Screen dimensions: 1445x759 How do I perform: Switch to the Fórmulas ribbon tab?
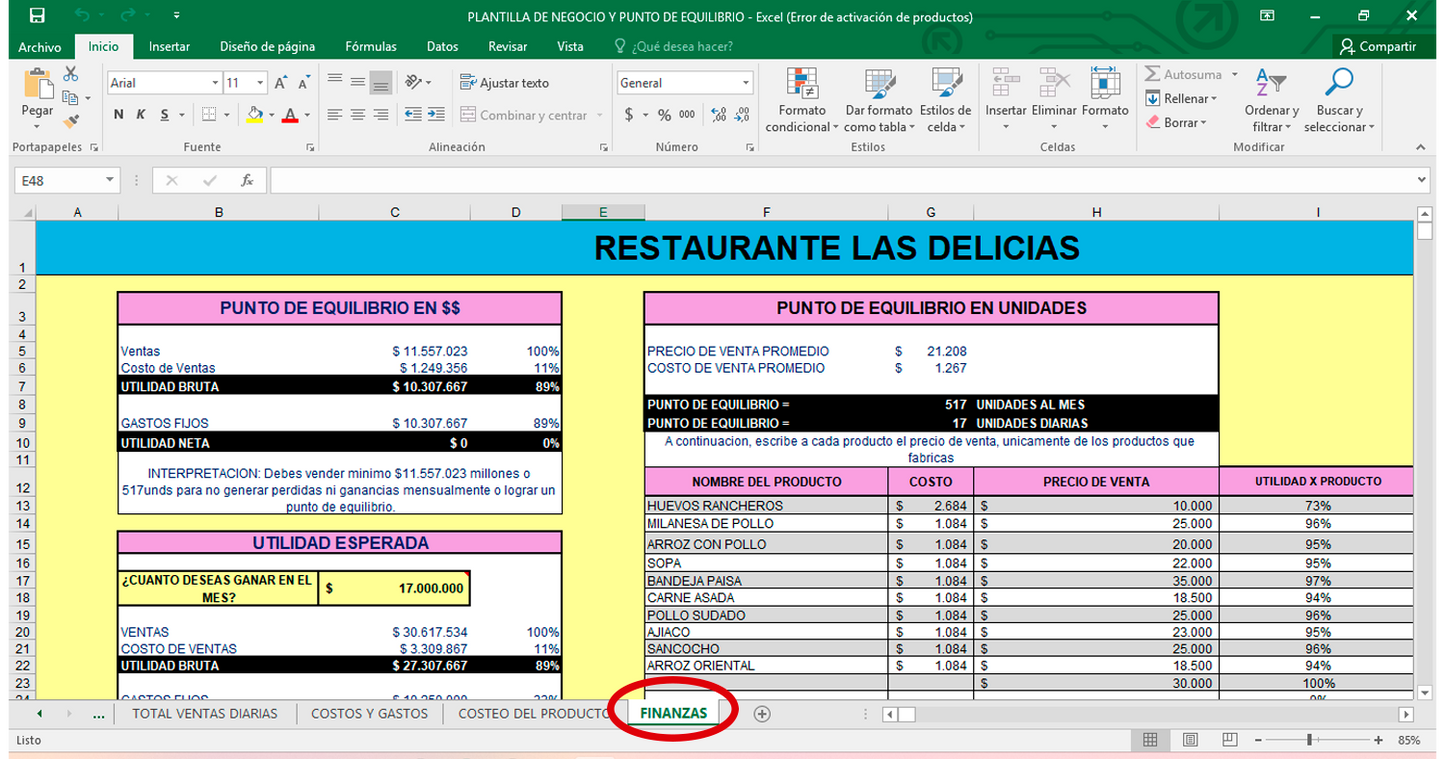(x=371, y=46)
